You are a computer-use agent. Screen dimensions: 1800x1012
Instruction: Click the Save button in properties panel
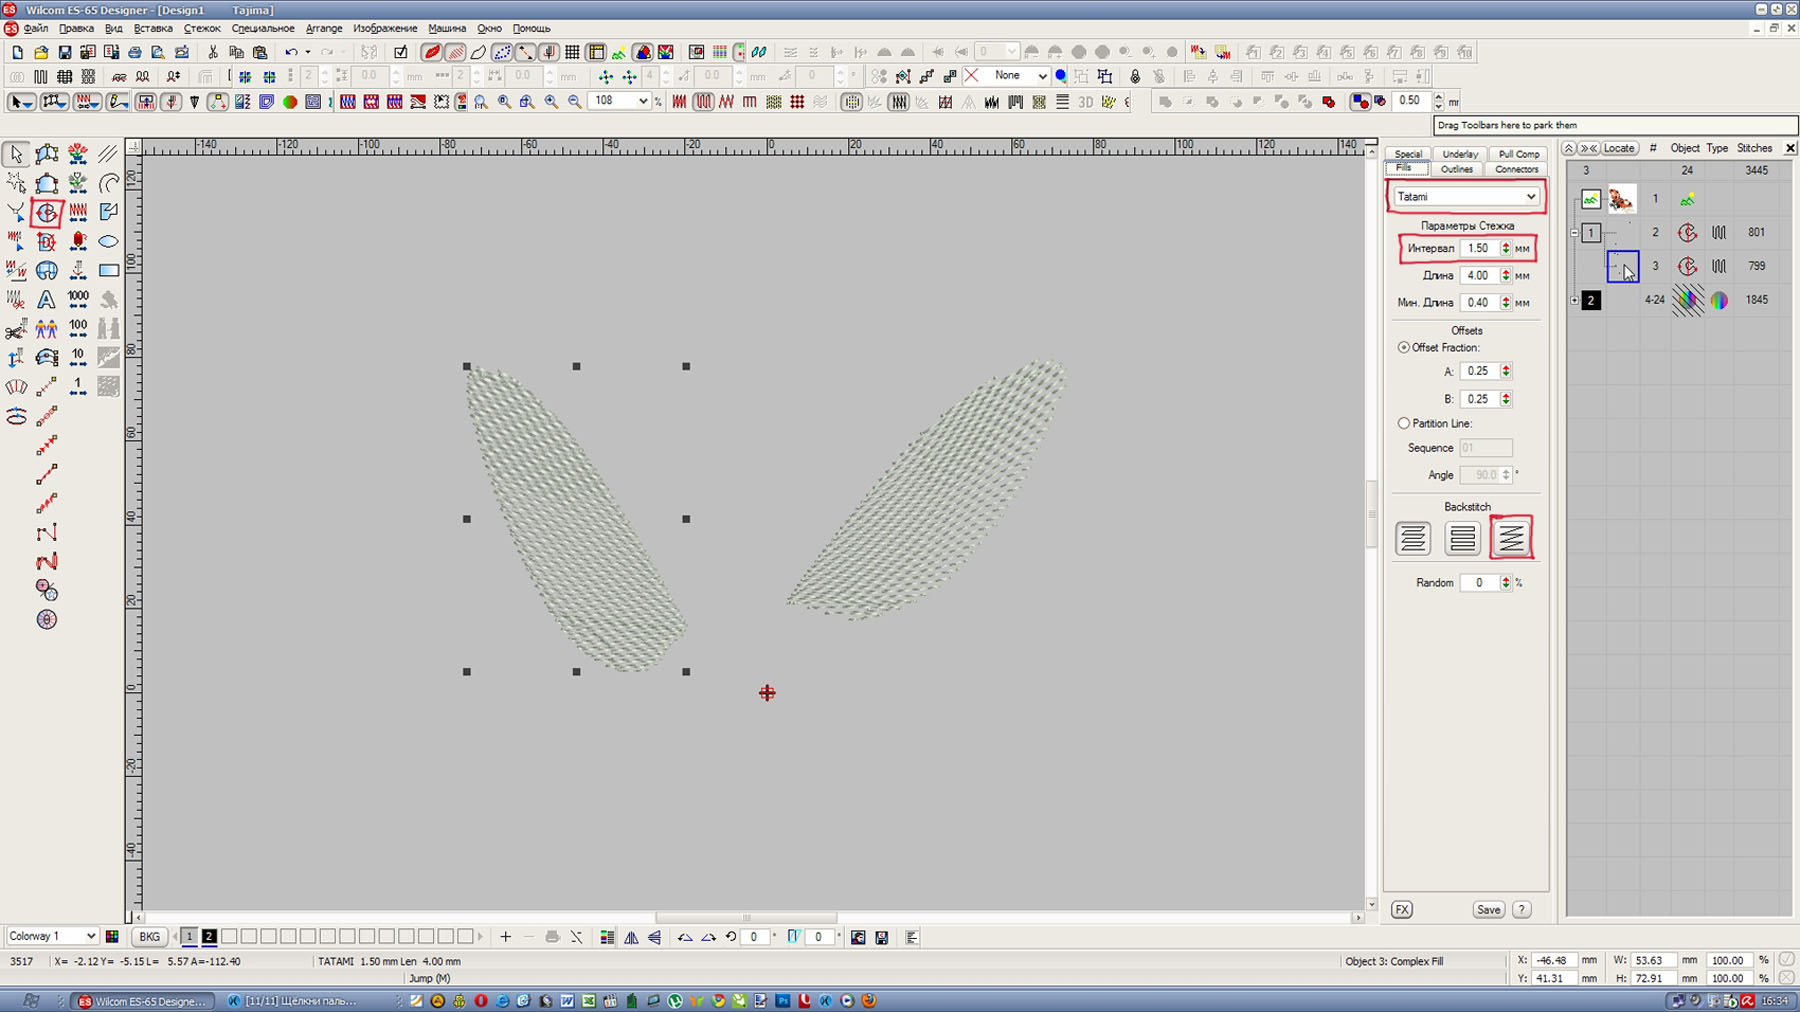1488,909
